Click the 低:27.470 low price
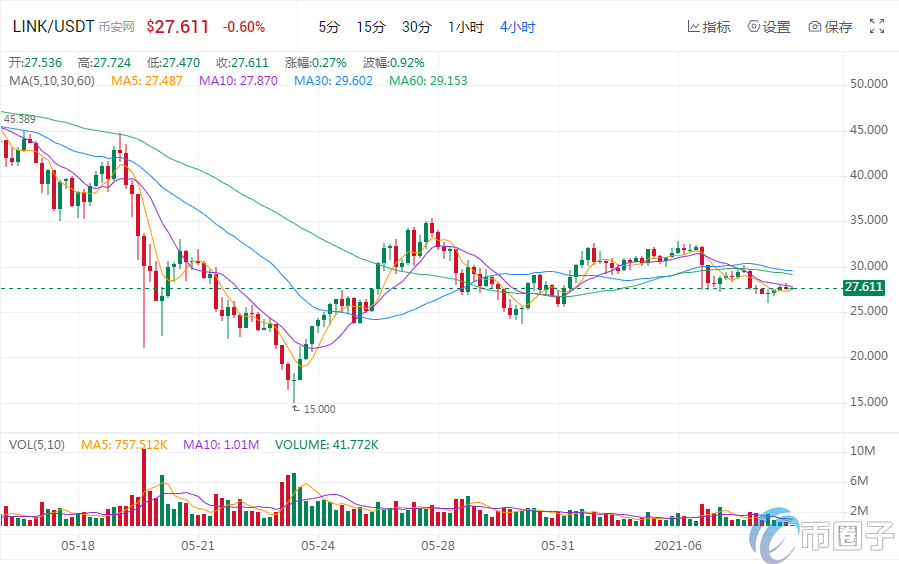 coord(173,63)
